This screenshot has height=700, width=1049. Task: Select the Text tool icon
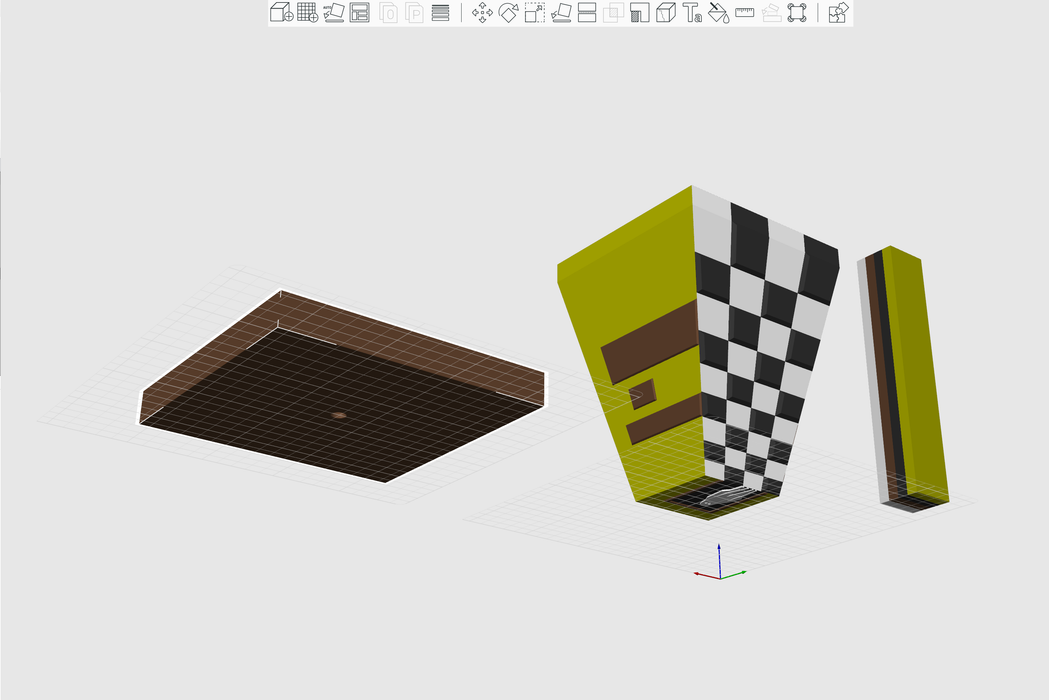click(x=692, y=13)
